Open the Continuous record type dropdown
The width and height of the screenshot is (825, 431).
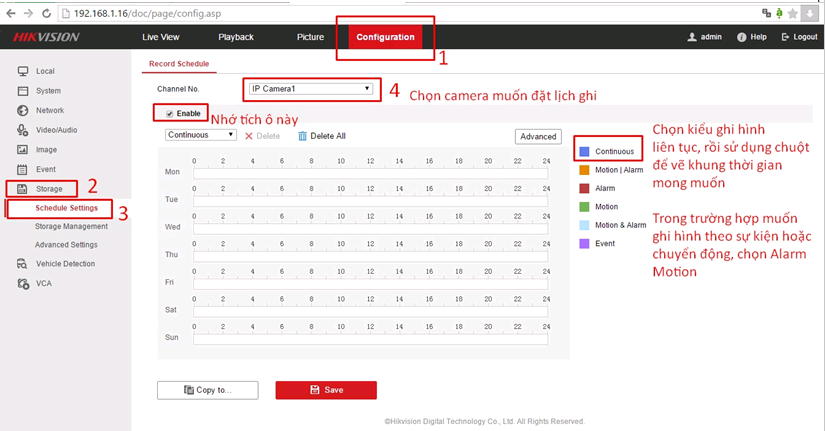coord(201,135)
